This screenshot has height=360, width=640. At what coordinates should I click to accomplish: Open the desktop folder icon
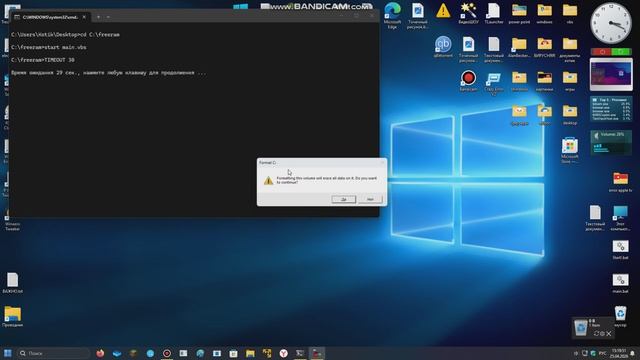pyautogui.click(x=570, y=114)
